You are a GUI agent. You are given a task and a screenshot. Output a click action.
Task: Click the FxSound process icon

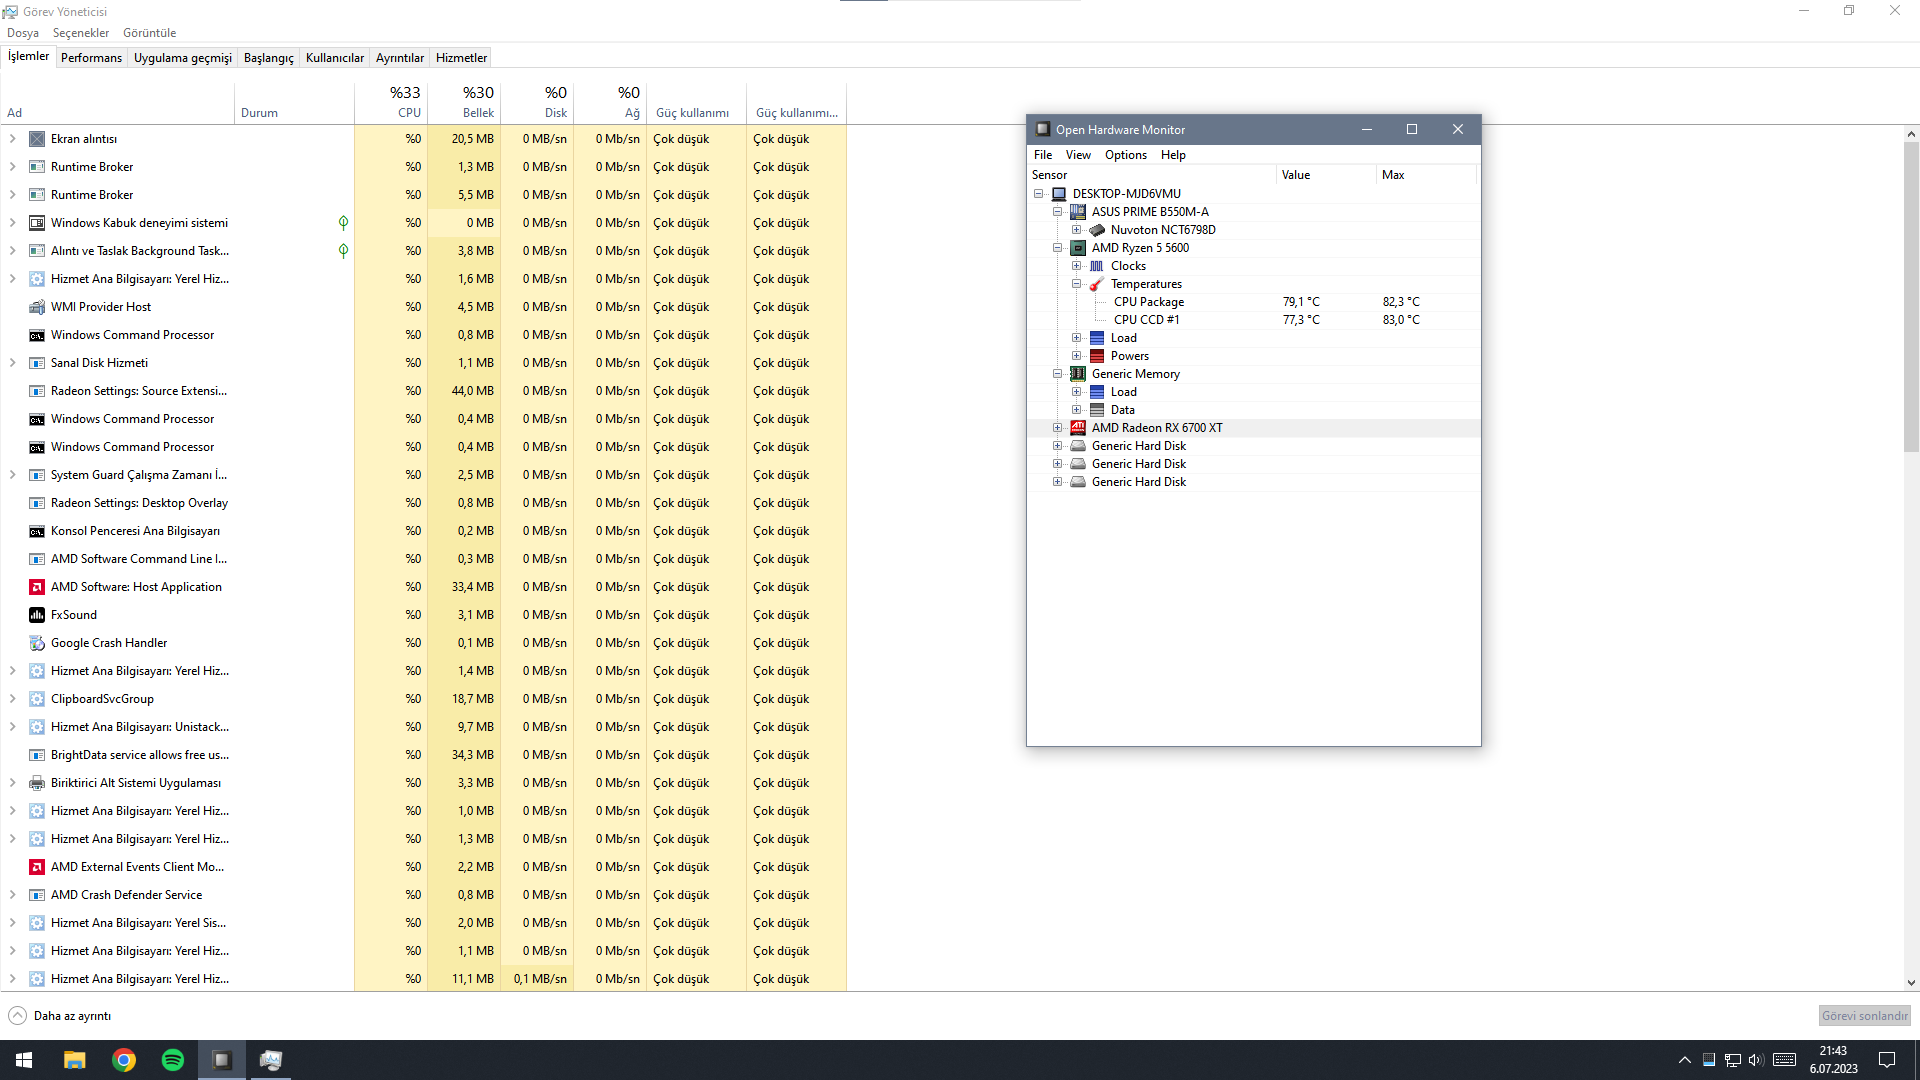(37, 615)
